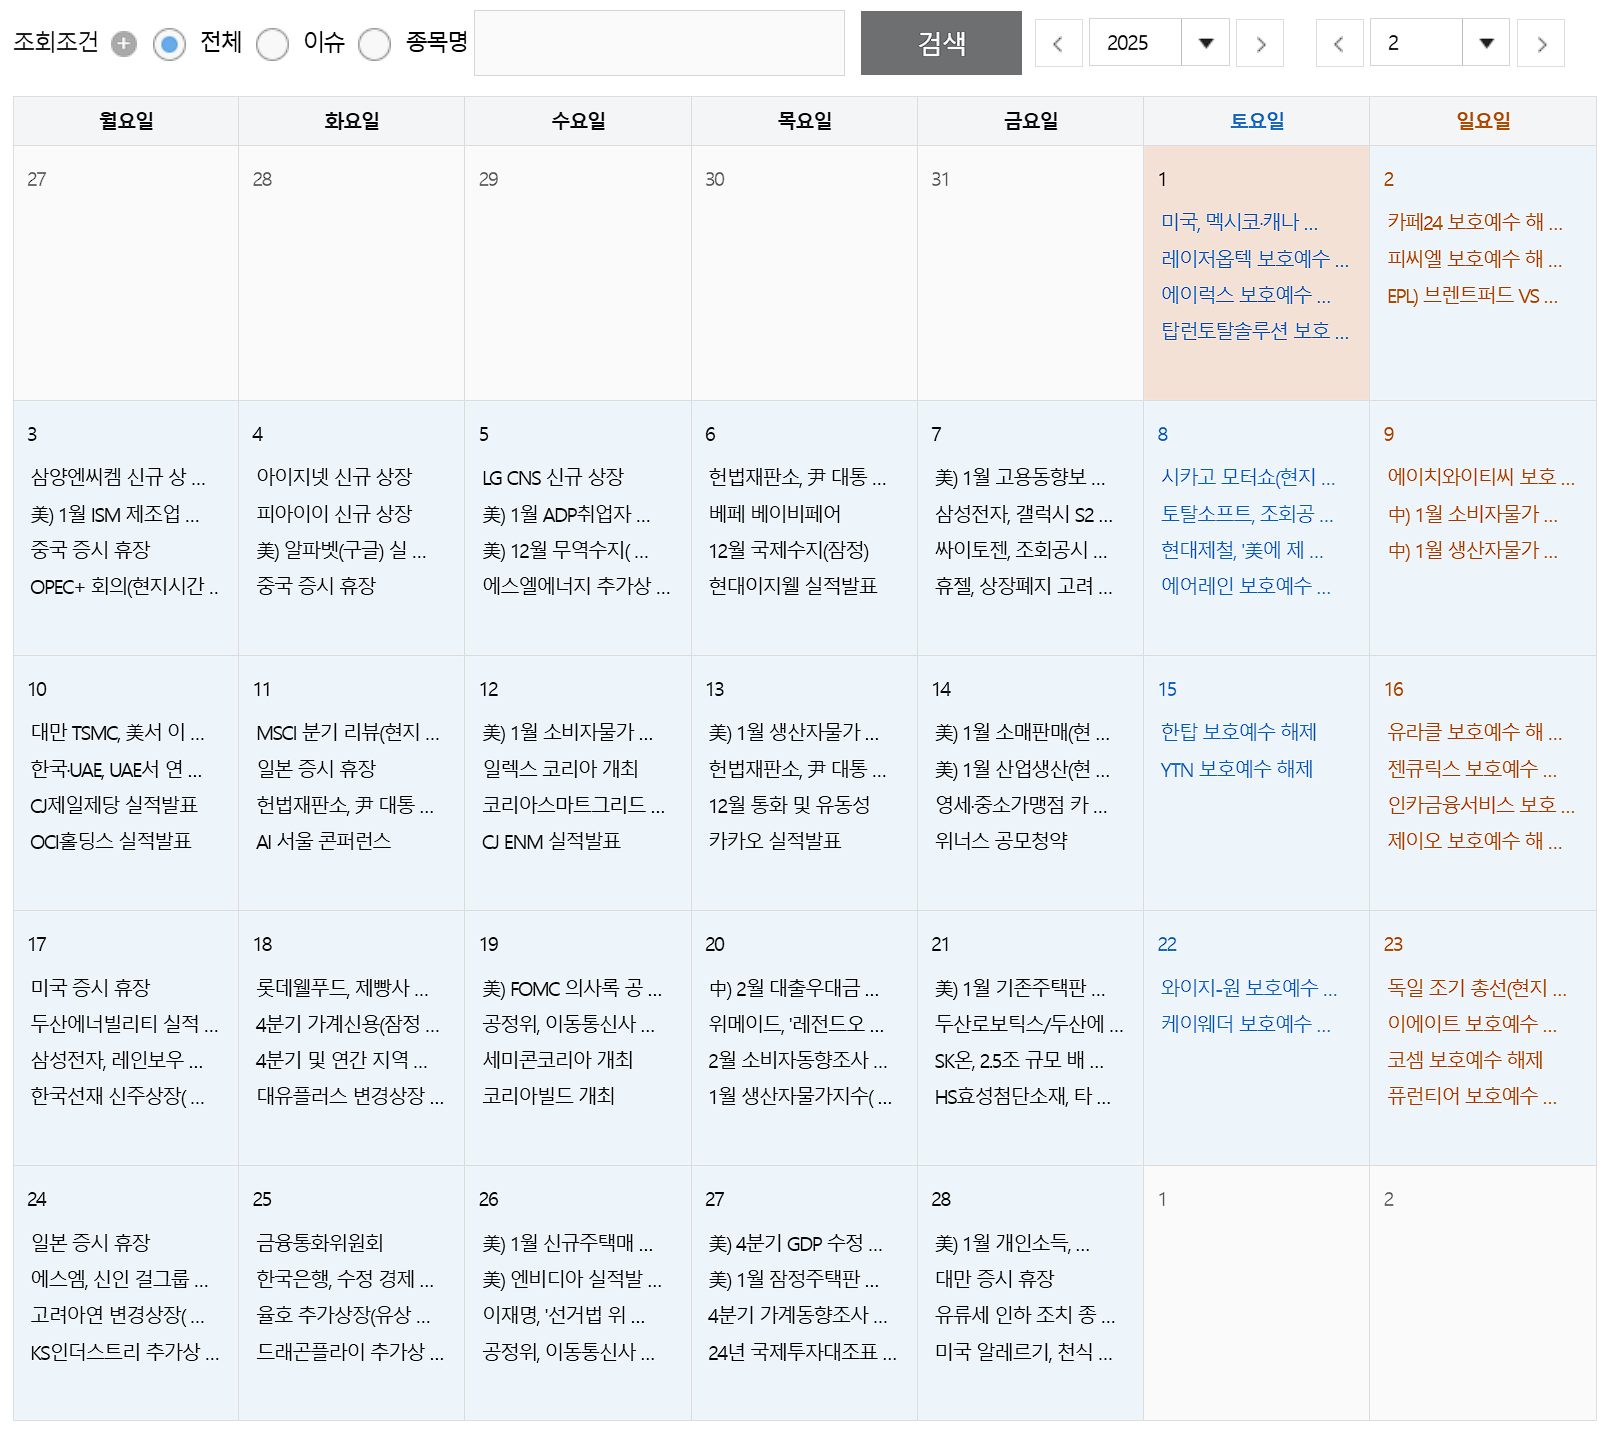Image resolution: width=1608 pixels, height=1430 pixels.
Task: Open the 코셈 보호예수 해제 link on the 23rd
Action: pyautogui.click(x=1465, y=1060)
